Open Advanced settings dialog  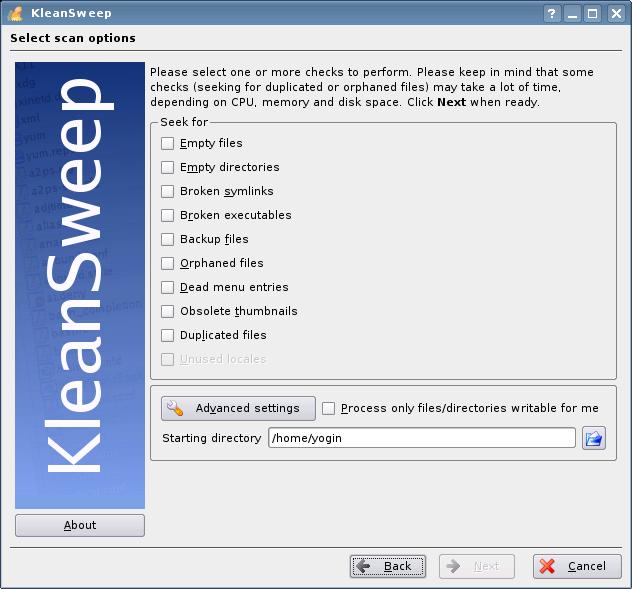238,408
